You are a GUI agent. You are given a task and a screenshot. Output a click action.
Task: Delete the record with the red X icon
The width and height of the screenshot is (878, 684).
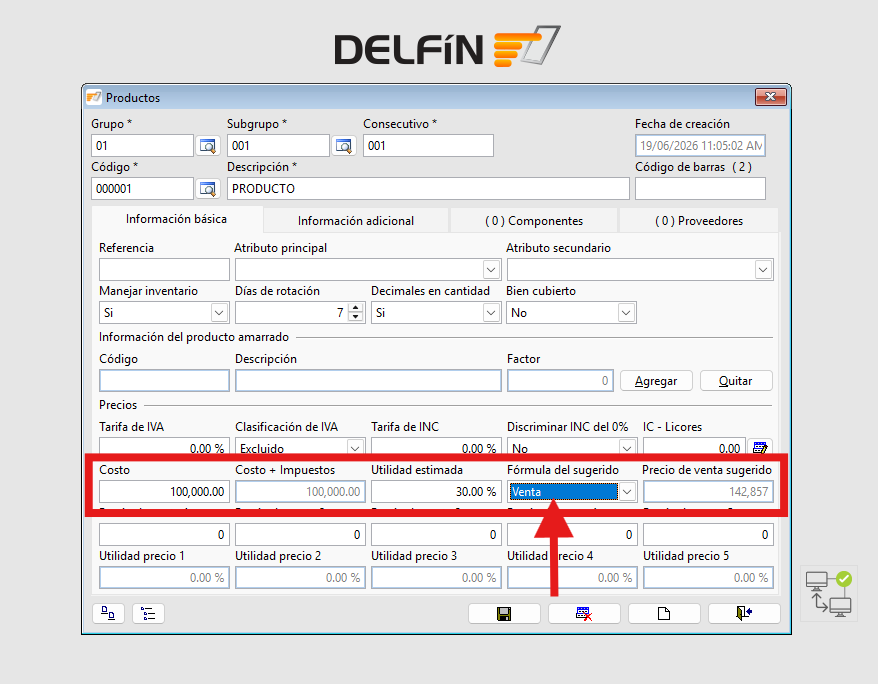pyautogui.click(x=584, y=613)
